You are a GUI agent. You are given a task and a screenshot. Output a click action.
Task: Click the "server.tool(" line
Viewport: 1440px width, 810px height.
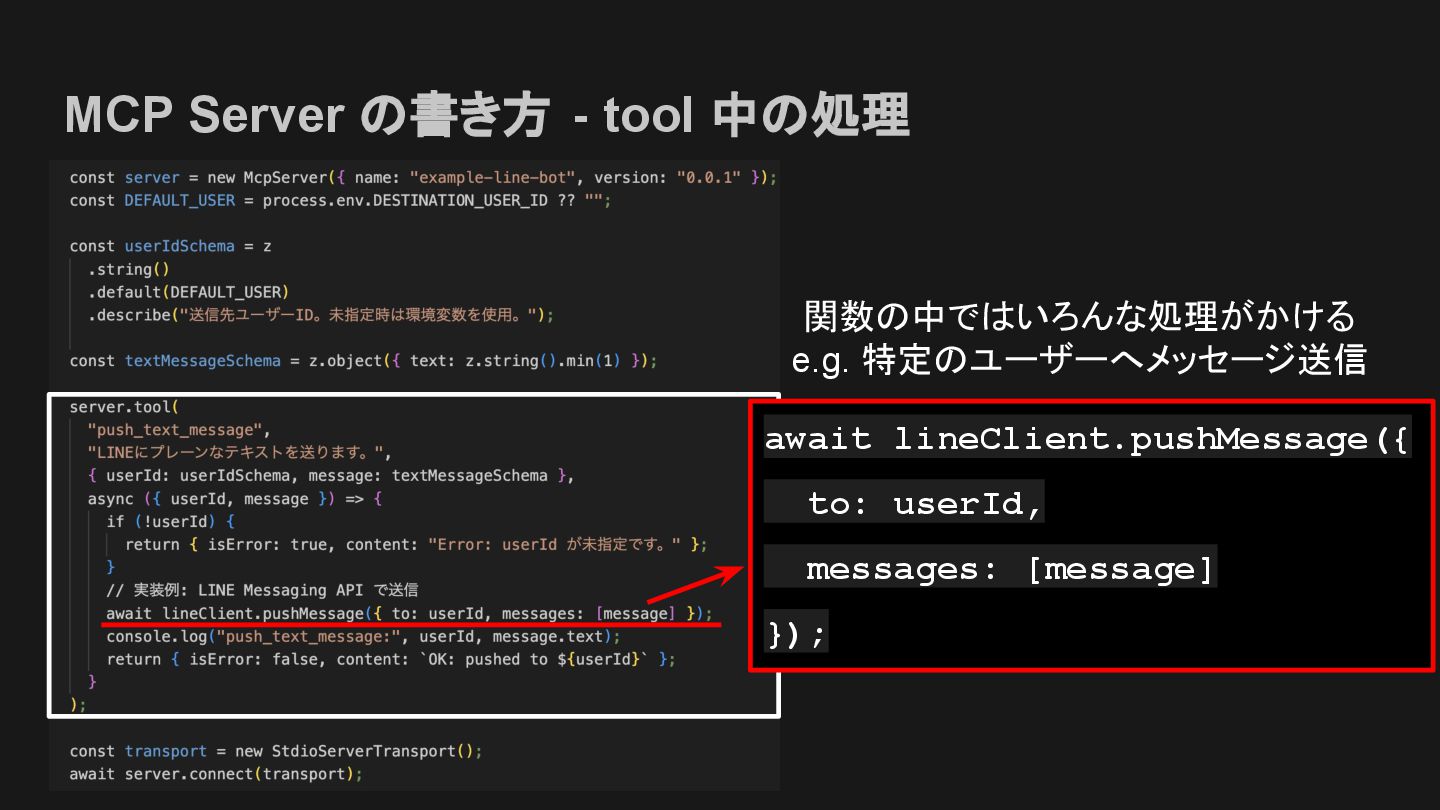(123, 407)
